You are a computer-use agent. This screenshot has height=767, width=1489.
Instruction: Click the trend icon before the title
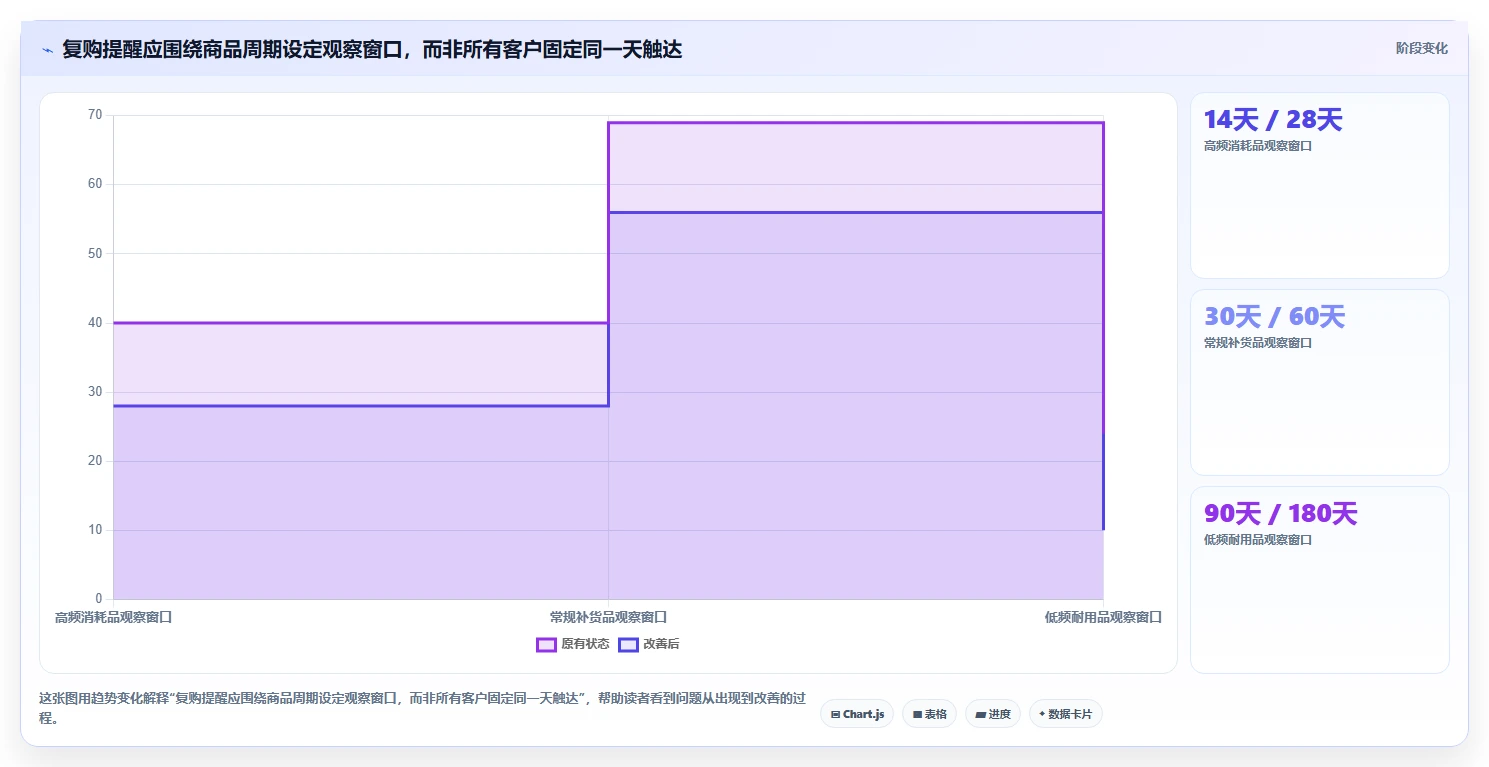pyautogui.click(x=47, y=50)
